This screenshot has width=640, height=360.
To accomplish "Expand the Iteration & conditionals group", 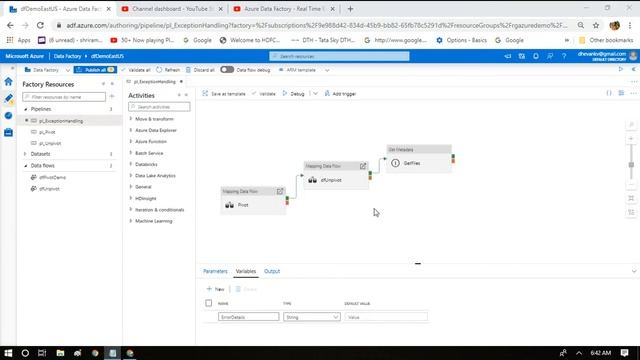I will (x=131, y=209).
